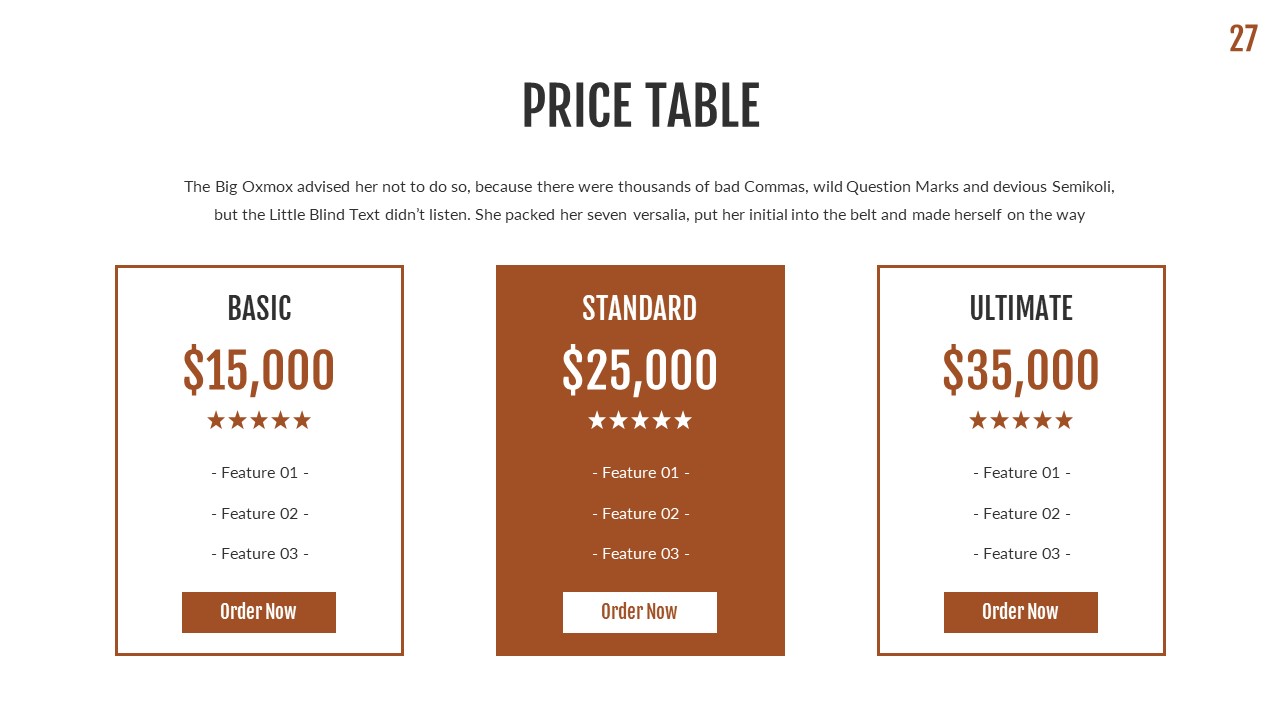The image size is (1280, 720).
Task: Select Feature 01 in the Ultimate card
Action: click(x=1022, y=472)
